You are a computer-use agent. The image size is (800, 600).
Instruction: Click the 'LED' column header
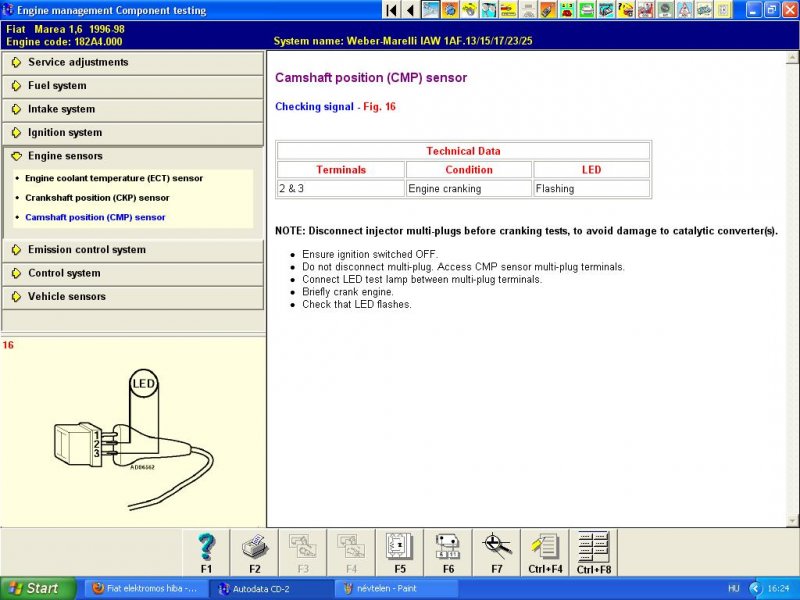[592, 170]
